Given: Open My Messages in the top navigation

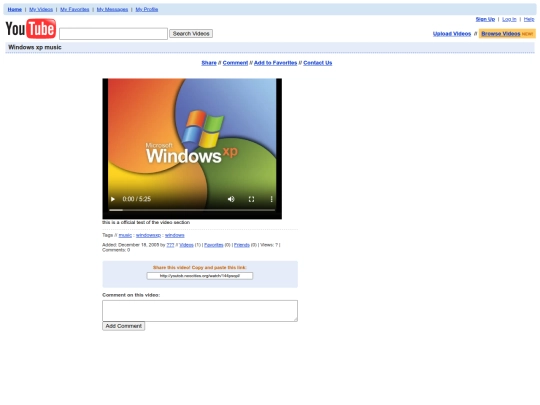Looking at the screenshot, I should point(112,9).
